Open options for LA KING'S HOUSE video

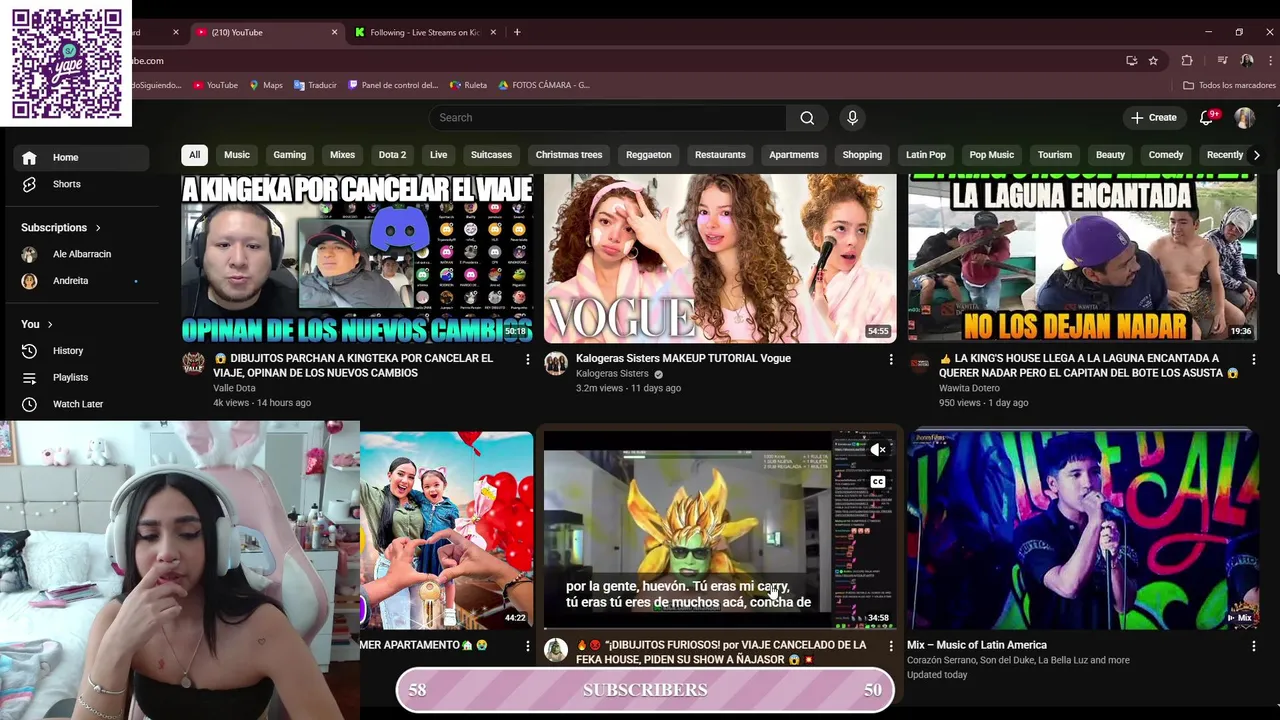(x=1254, y=359)
